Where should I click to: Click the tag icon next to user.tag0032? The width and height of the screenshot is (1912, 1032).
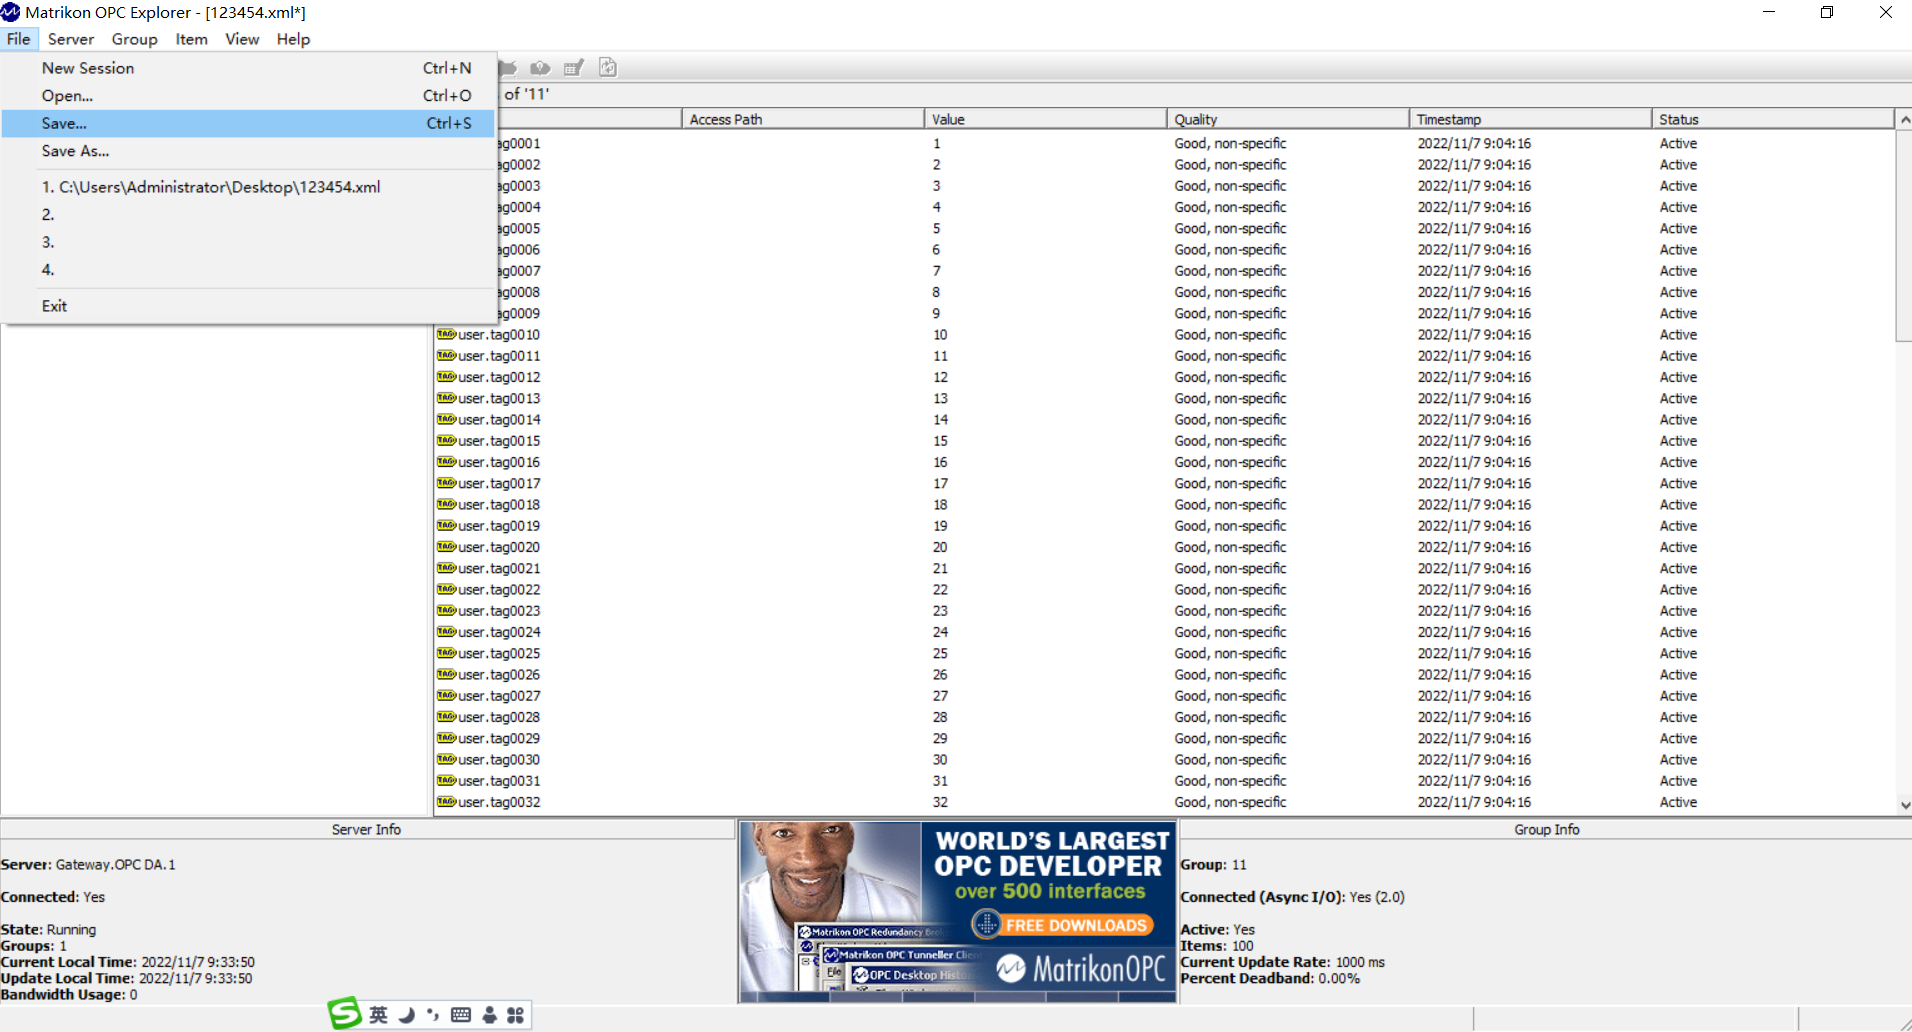pyautogui.click(x=446, y=802)
